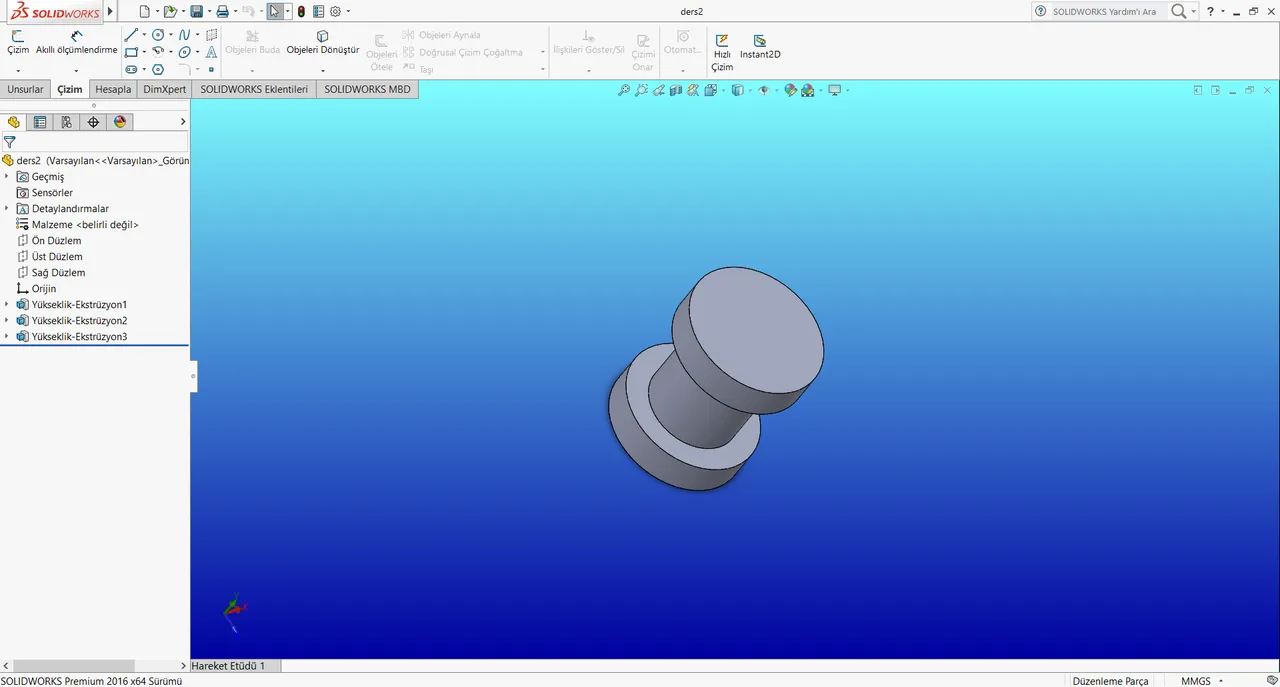
Task: Open the help question mark menu
Action: point(1210,11)
